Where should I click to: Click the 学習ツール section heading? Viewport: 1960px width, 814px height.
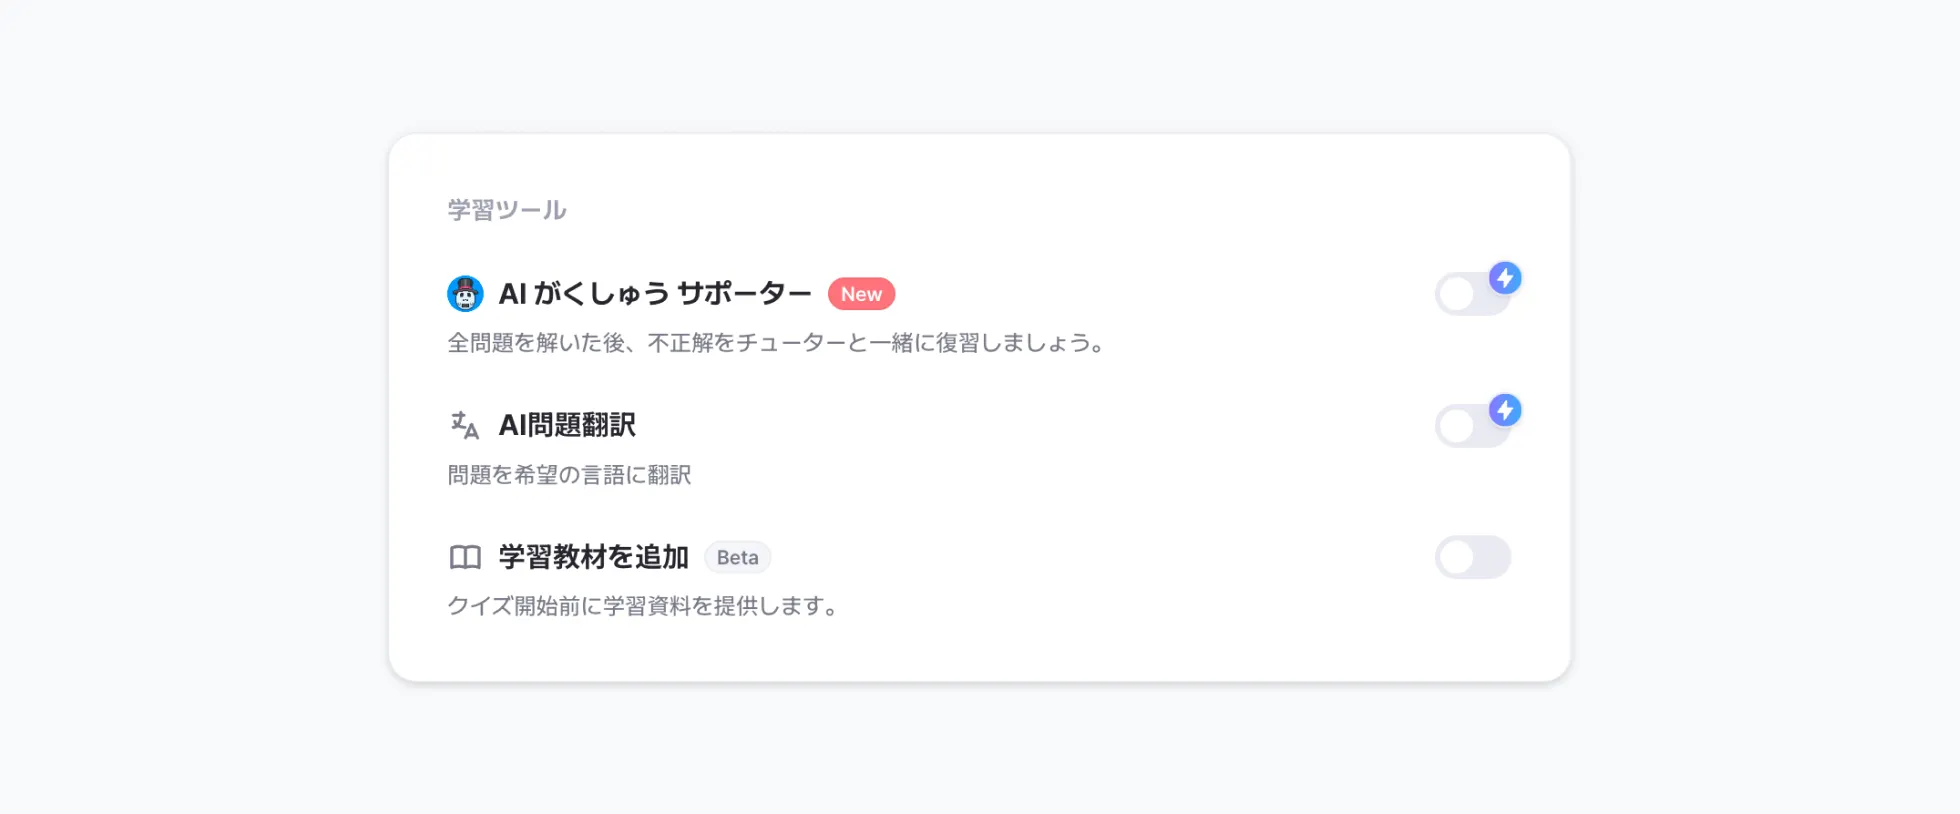click(x=507, y=210)
